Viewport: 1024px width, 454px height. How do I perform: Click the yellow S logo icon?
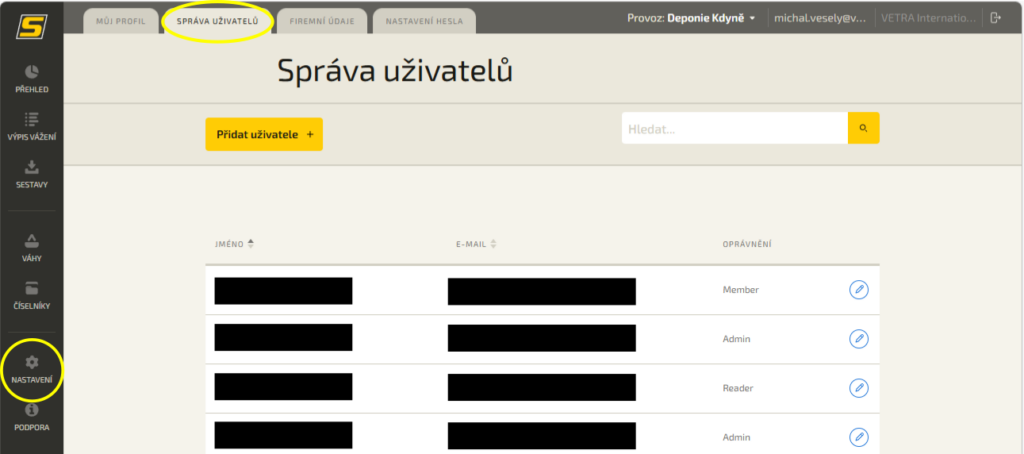click(31, 22)
